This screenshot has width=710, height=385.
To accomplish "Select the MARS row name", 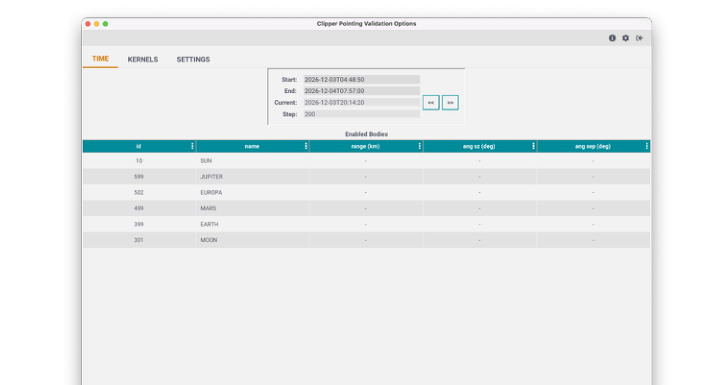I will pyautogui.click(x=208, y=208).
